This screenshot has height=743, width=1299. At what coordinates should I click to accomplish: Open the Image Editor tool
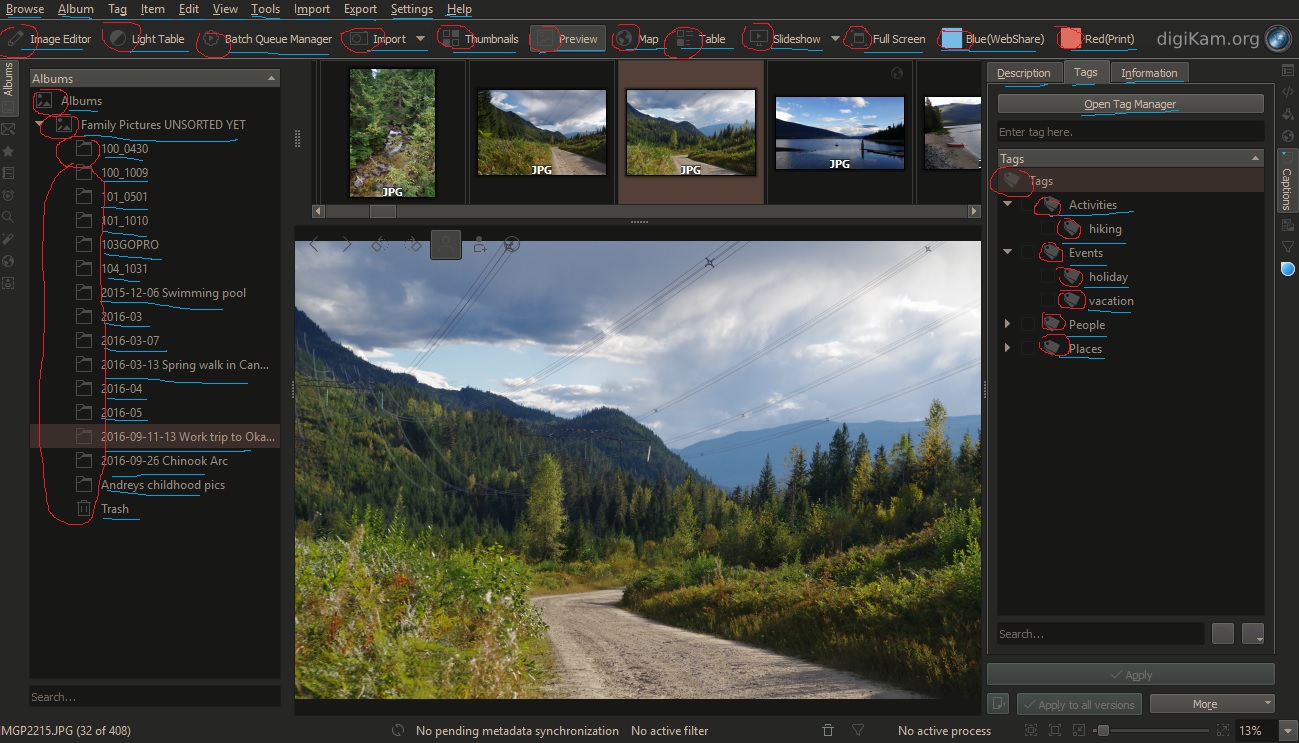pos(48,39)
